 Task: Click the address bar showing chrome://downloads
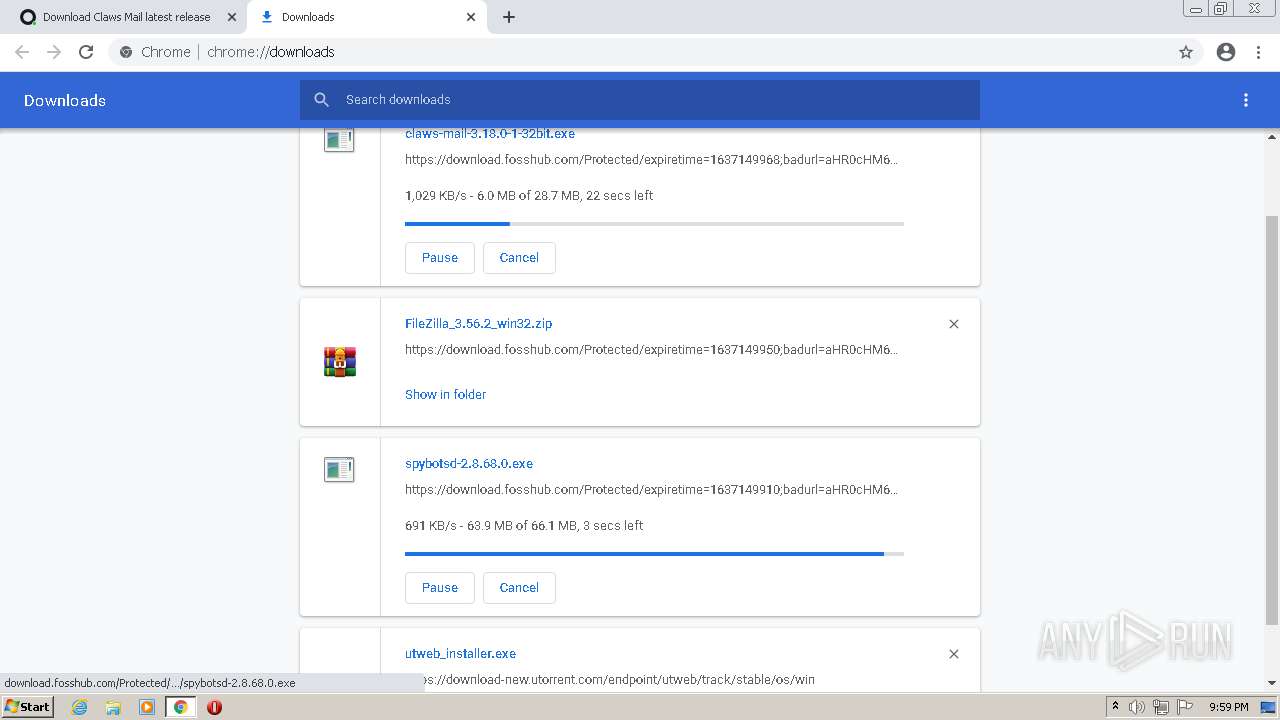pos(640,52)
